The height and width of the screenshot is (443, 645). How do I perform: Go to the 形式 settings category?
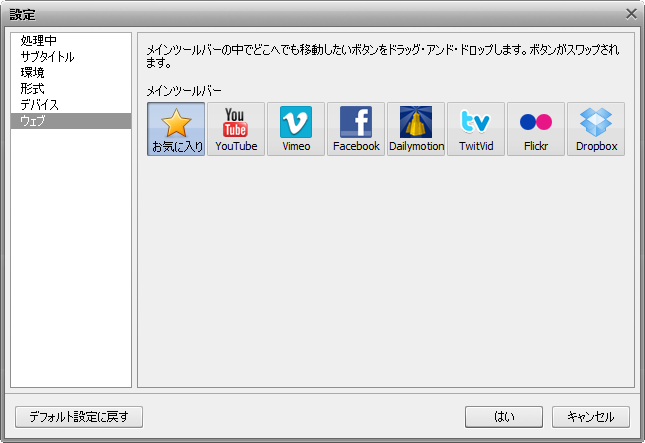pos(71,89)
